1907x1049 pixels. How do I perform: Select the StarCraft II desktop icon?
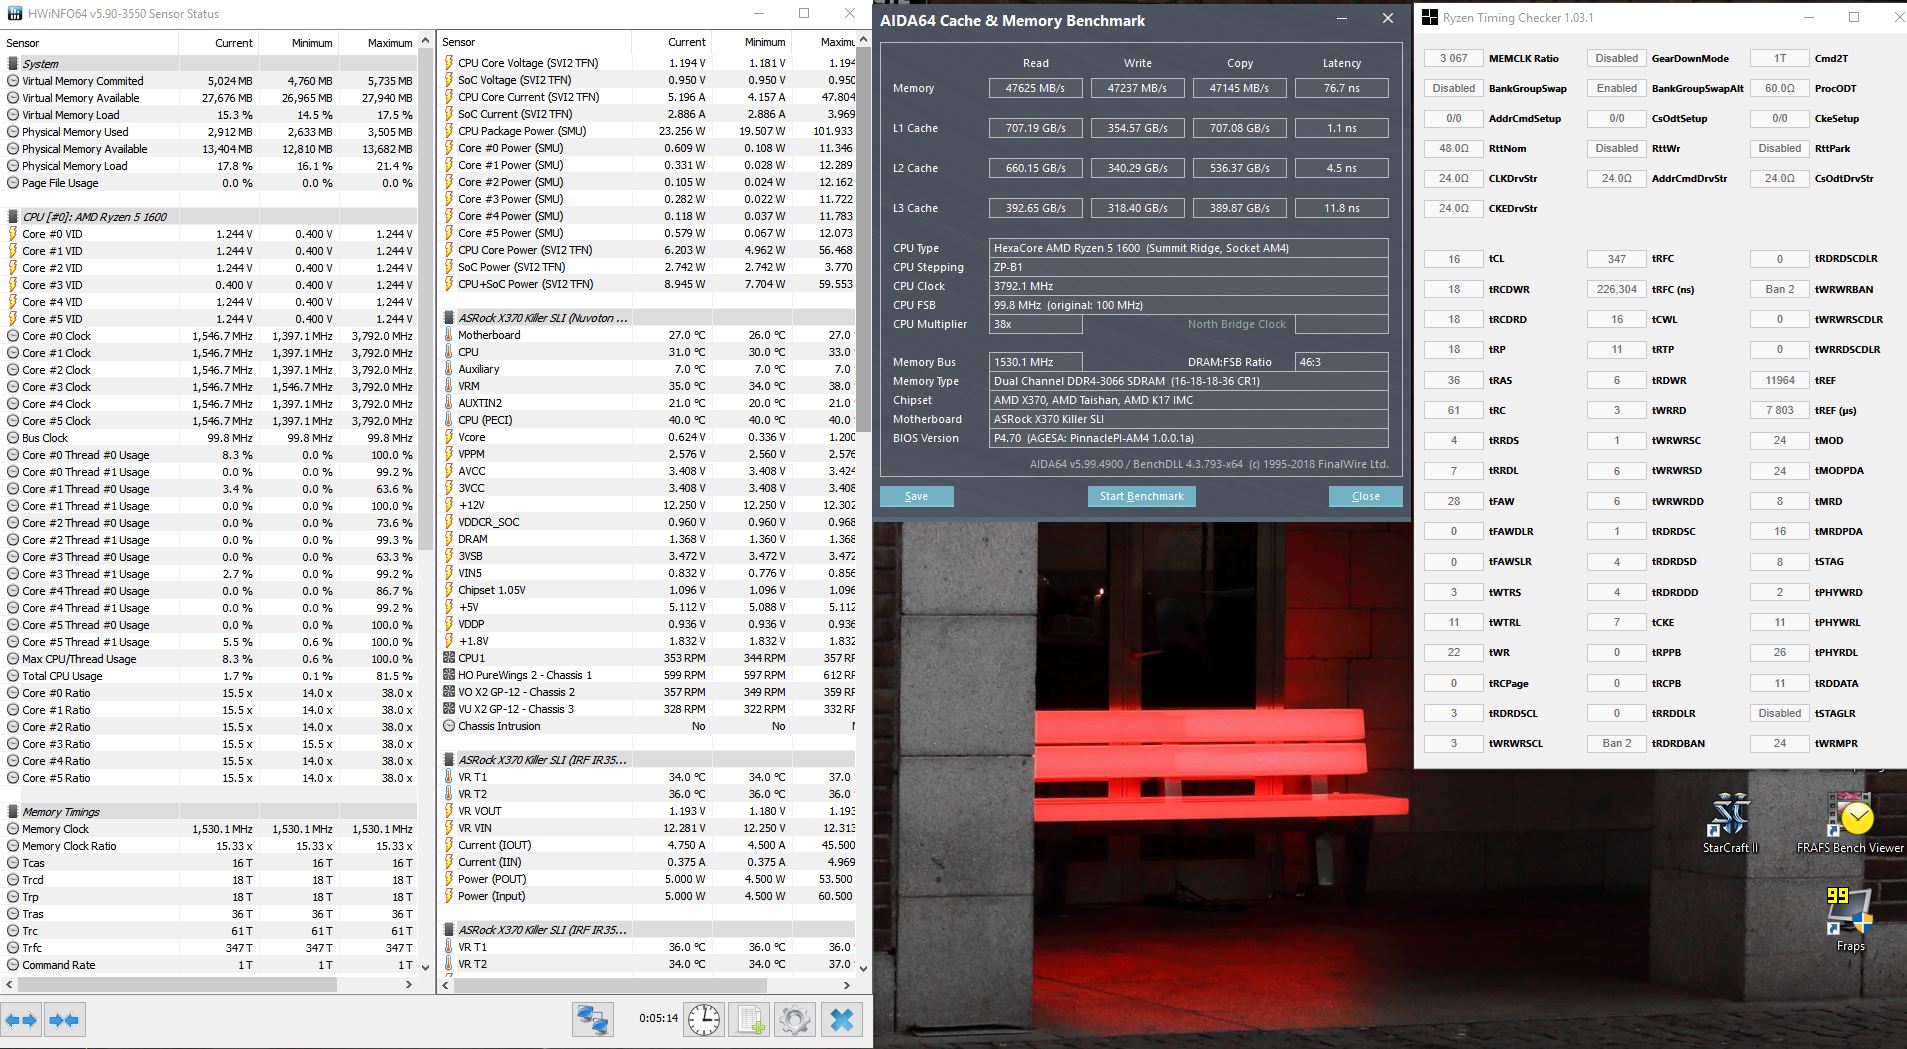1730,823
